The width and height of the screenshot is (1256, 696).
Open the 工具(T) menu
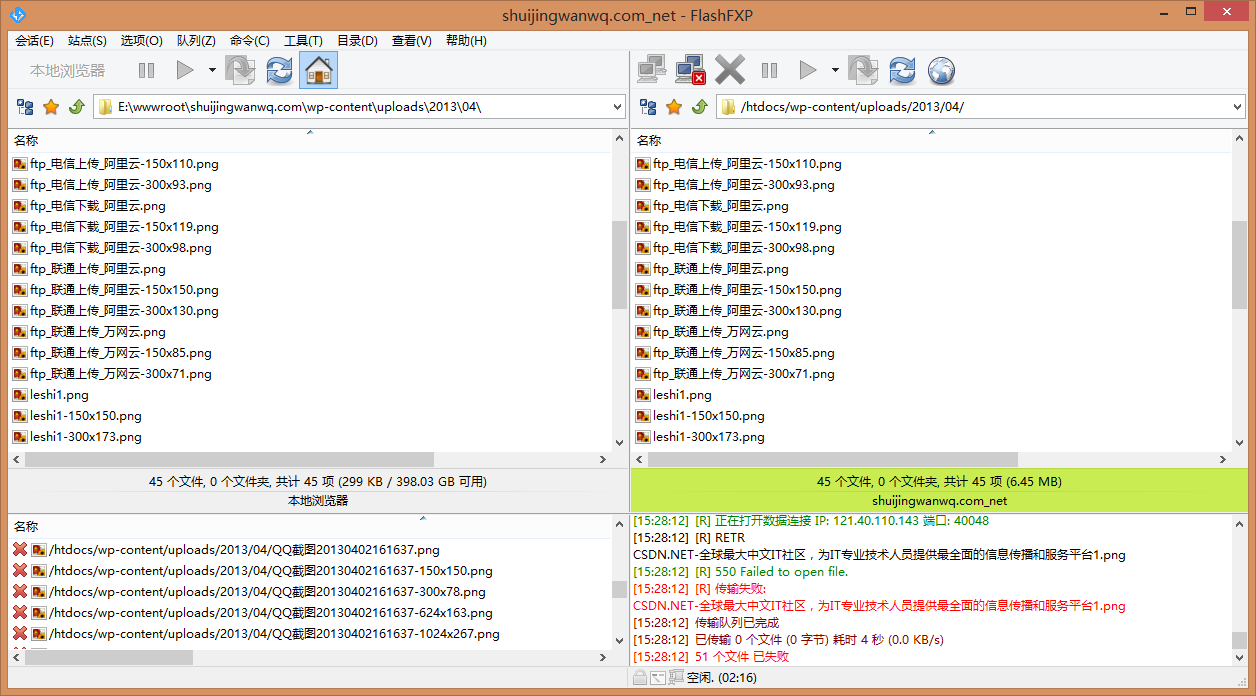[x=303, y=41]
